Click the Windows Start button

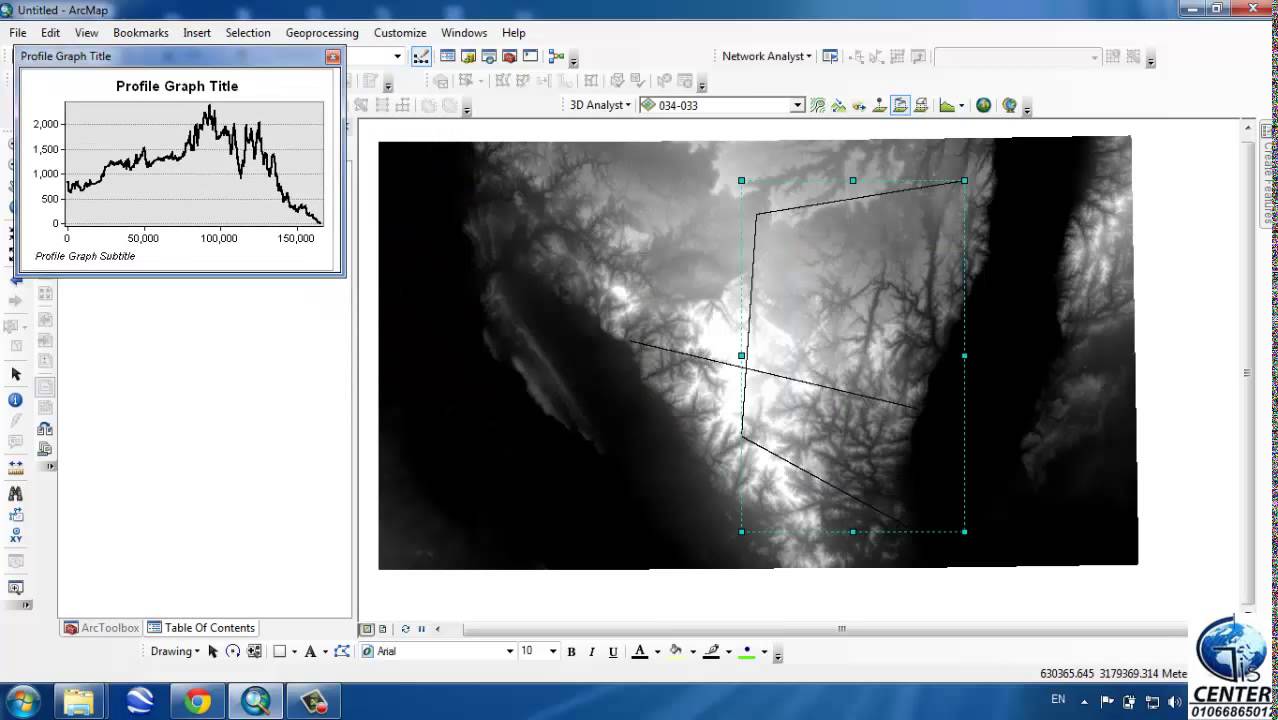tap(22, 700)
